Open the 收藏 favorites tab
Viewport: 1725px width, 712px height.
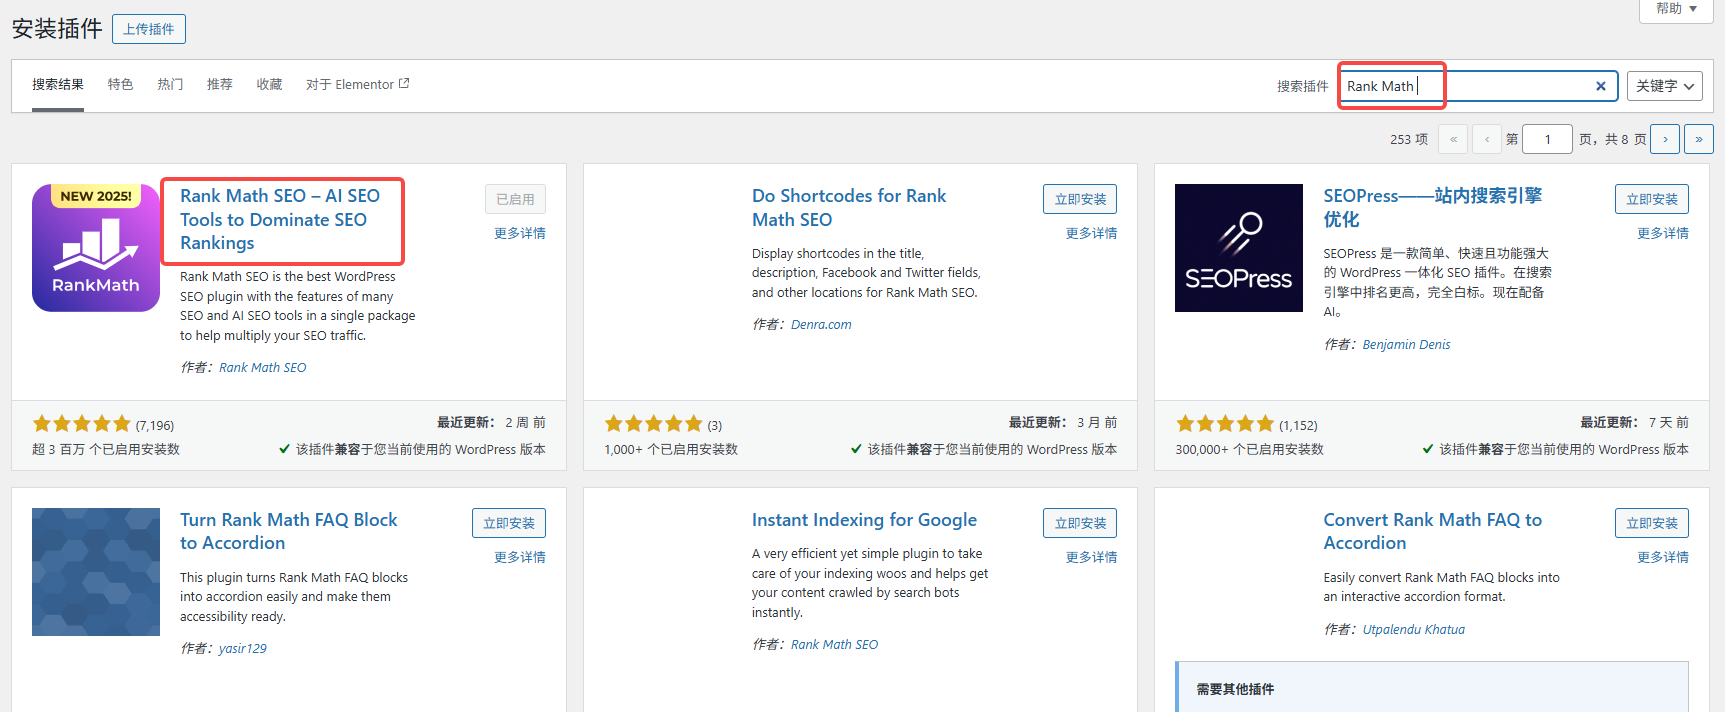pos(269,84)
